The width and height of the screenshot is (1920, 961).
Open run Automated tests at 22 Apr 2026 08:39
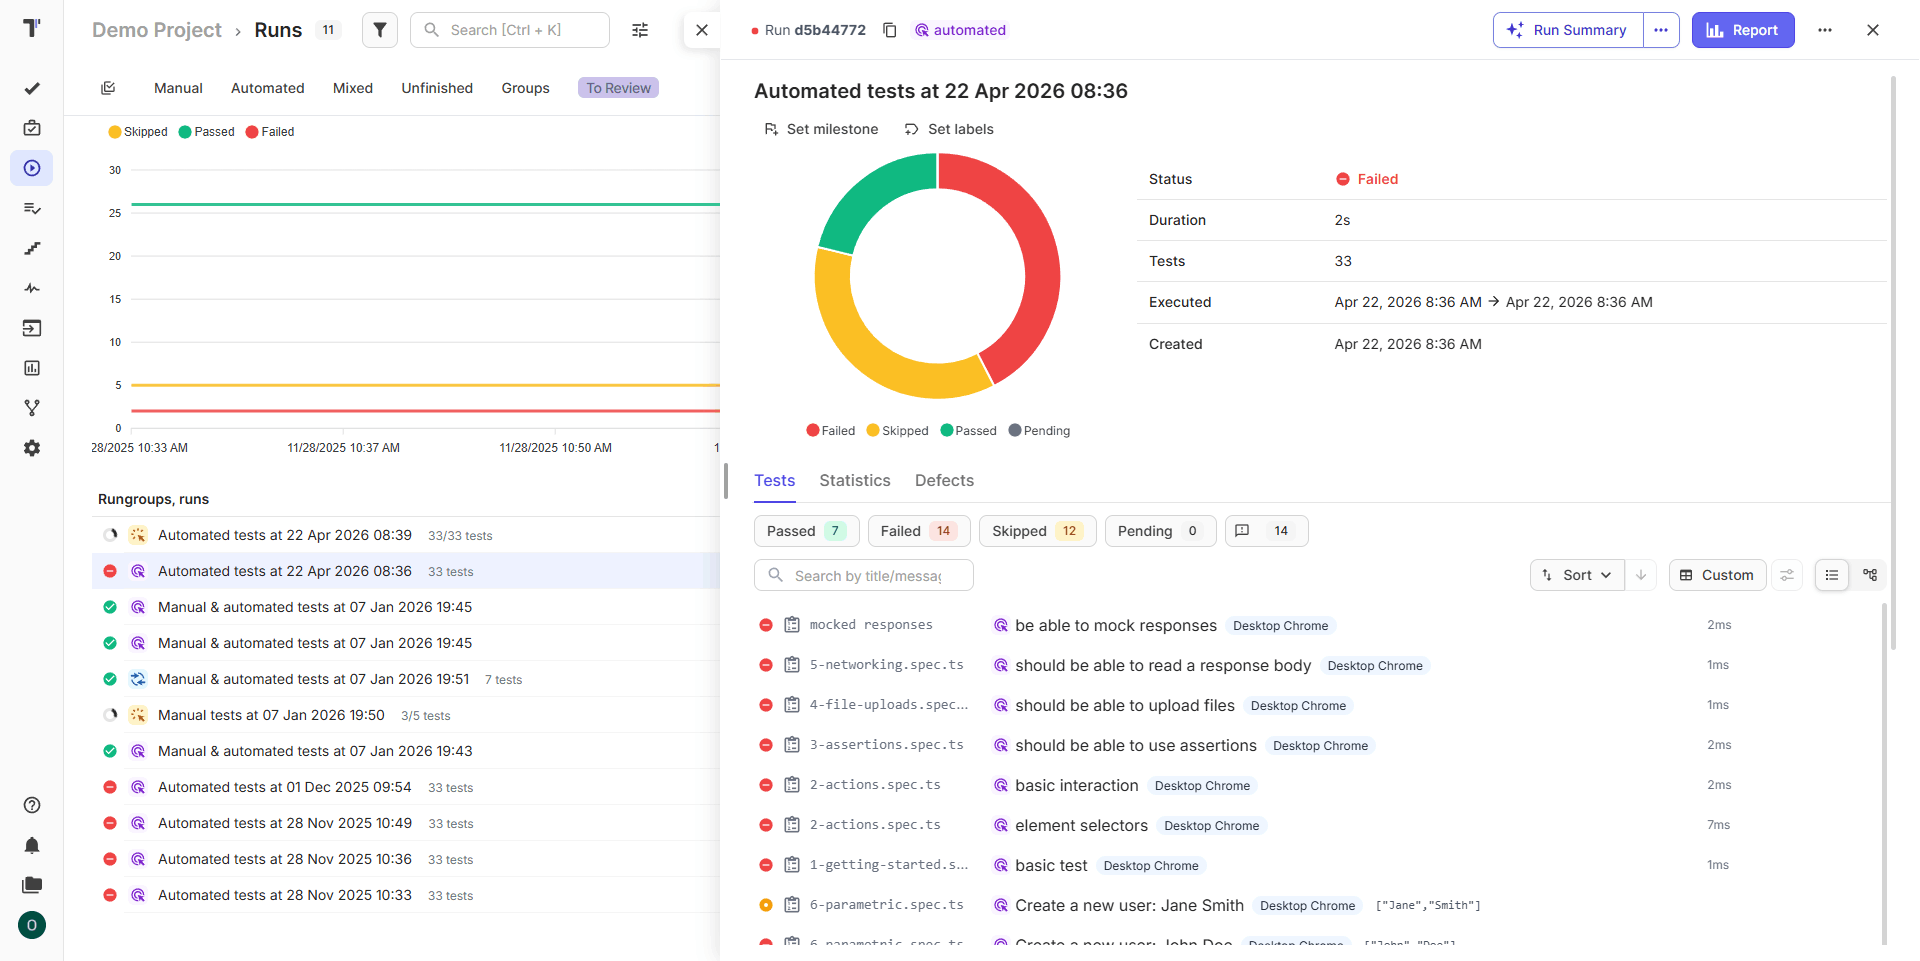[x=285, y=535]
